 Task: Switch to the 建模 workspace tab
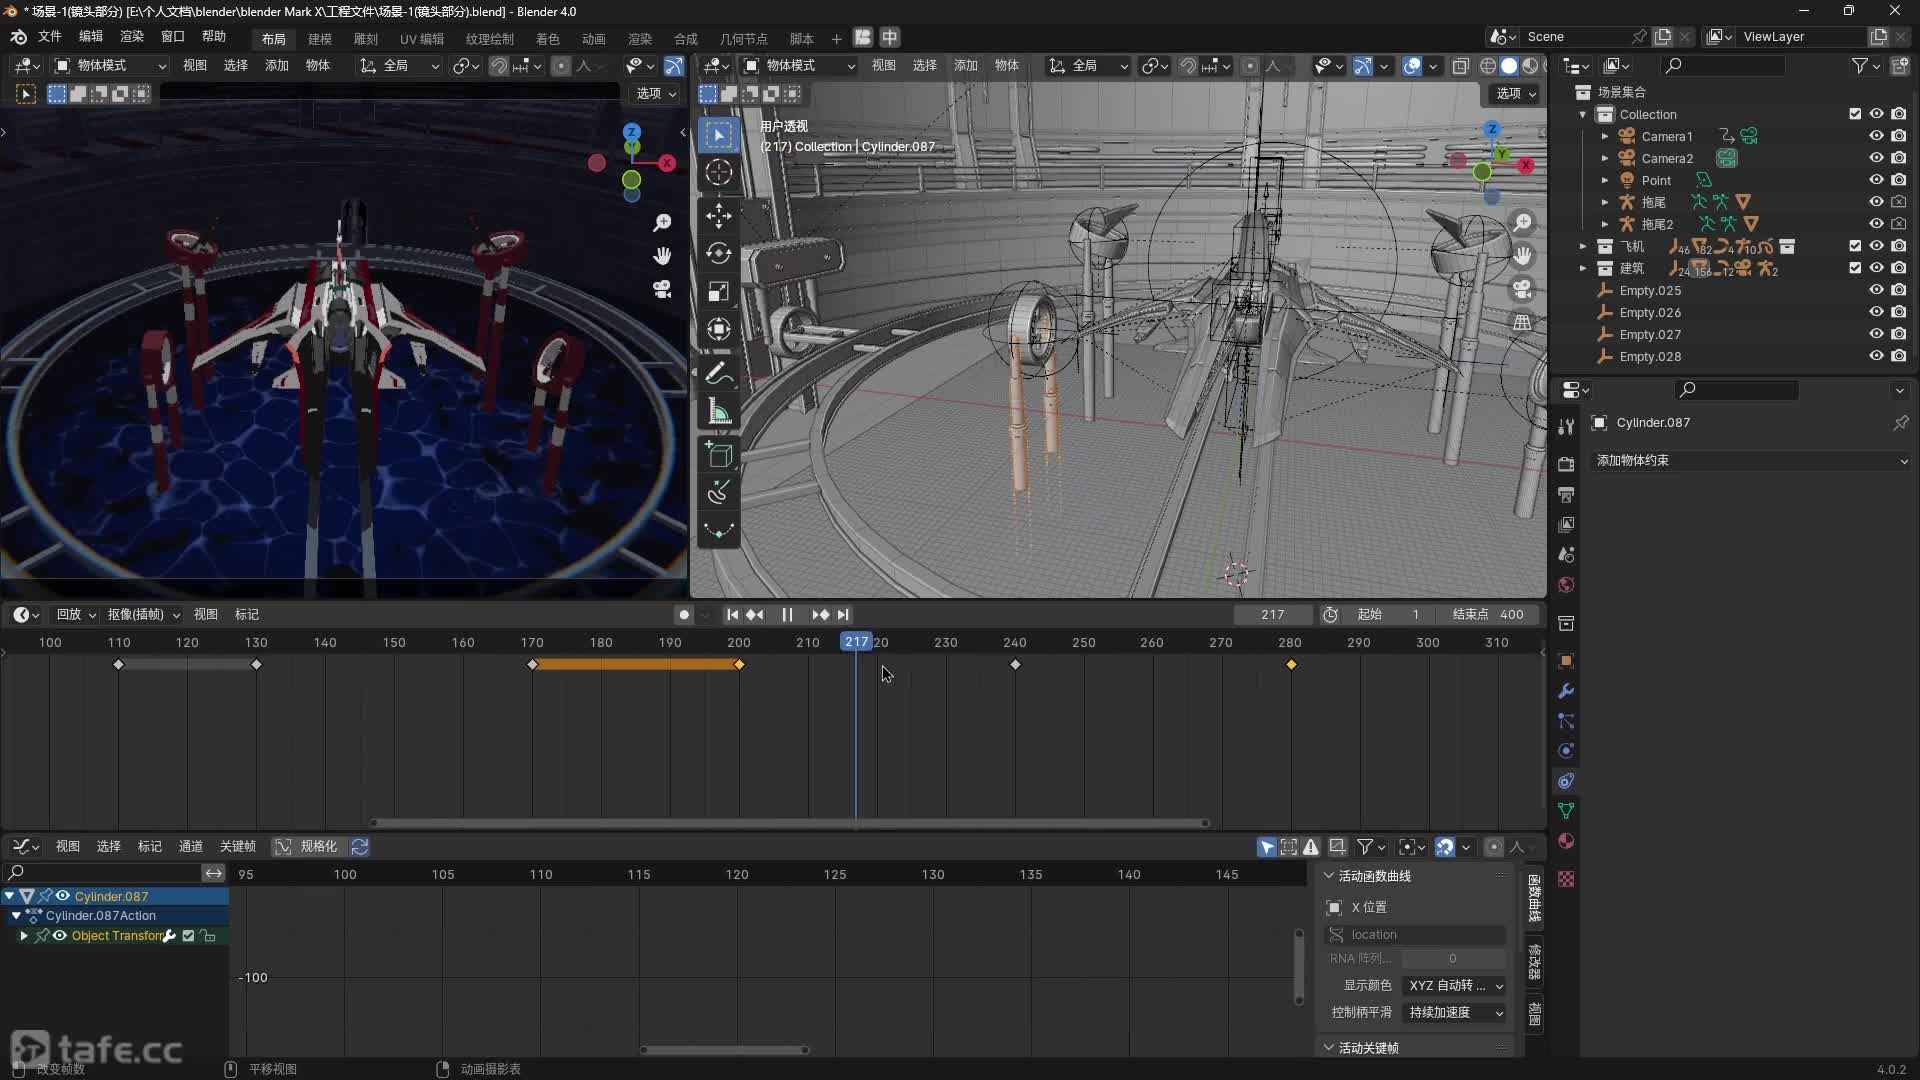coord(320,39)
